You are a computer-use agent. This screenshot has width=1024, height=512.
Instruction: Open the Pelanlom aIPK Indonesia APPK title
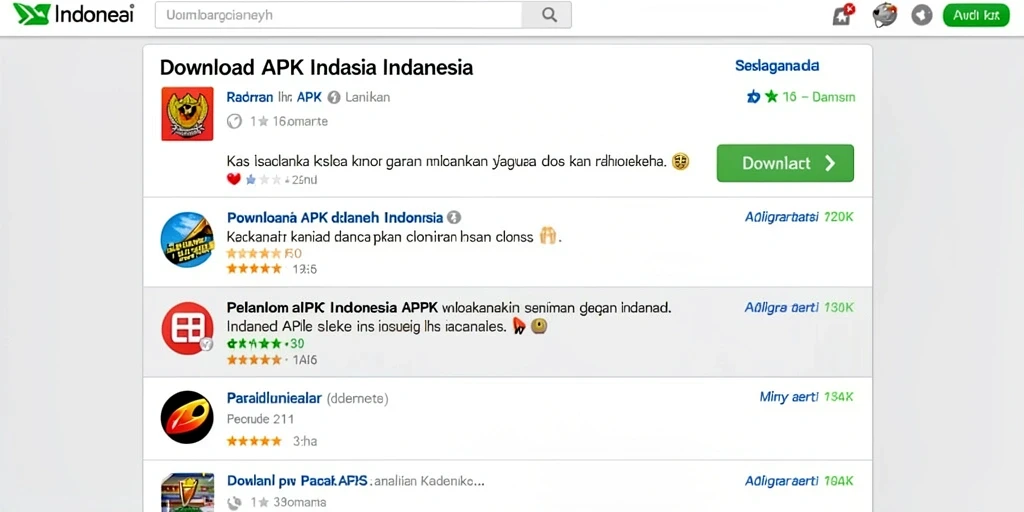[x=332, y=306]
